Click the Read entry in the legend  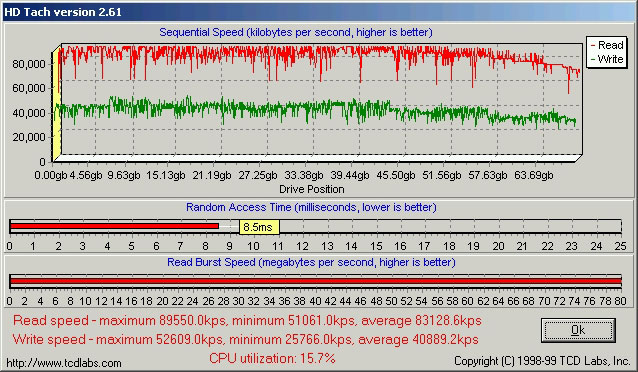pos(606,45)
